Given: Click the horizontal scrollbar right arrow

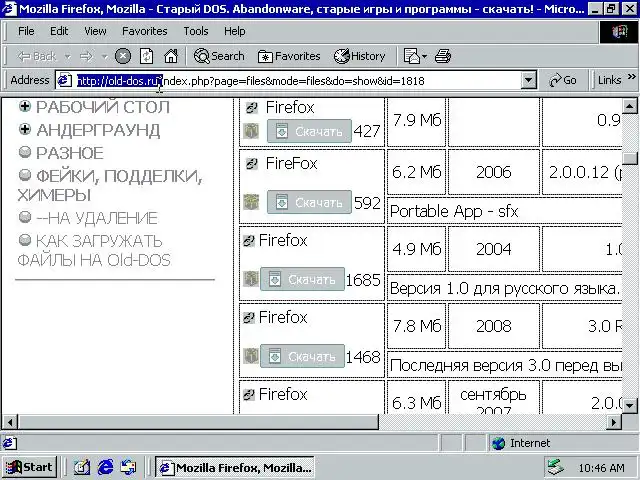Looking at the screenshot, I should [614, 422].
